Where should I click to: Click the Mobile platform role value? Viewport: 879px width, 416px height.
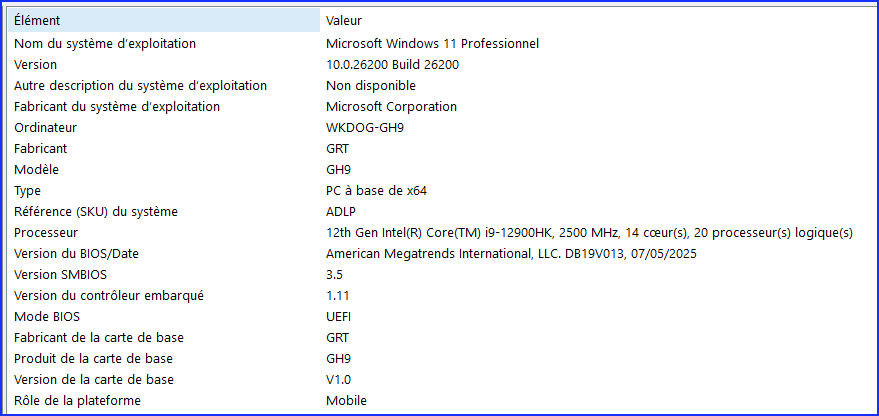[346, 401]
